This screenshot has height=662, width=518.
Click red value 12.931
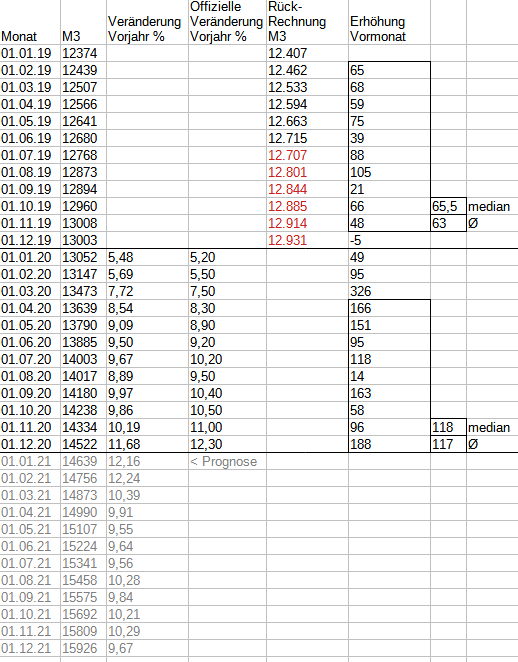(307, 240)
